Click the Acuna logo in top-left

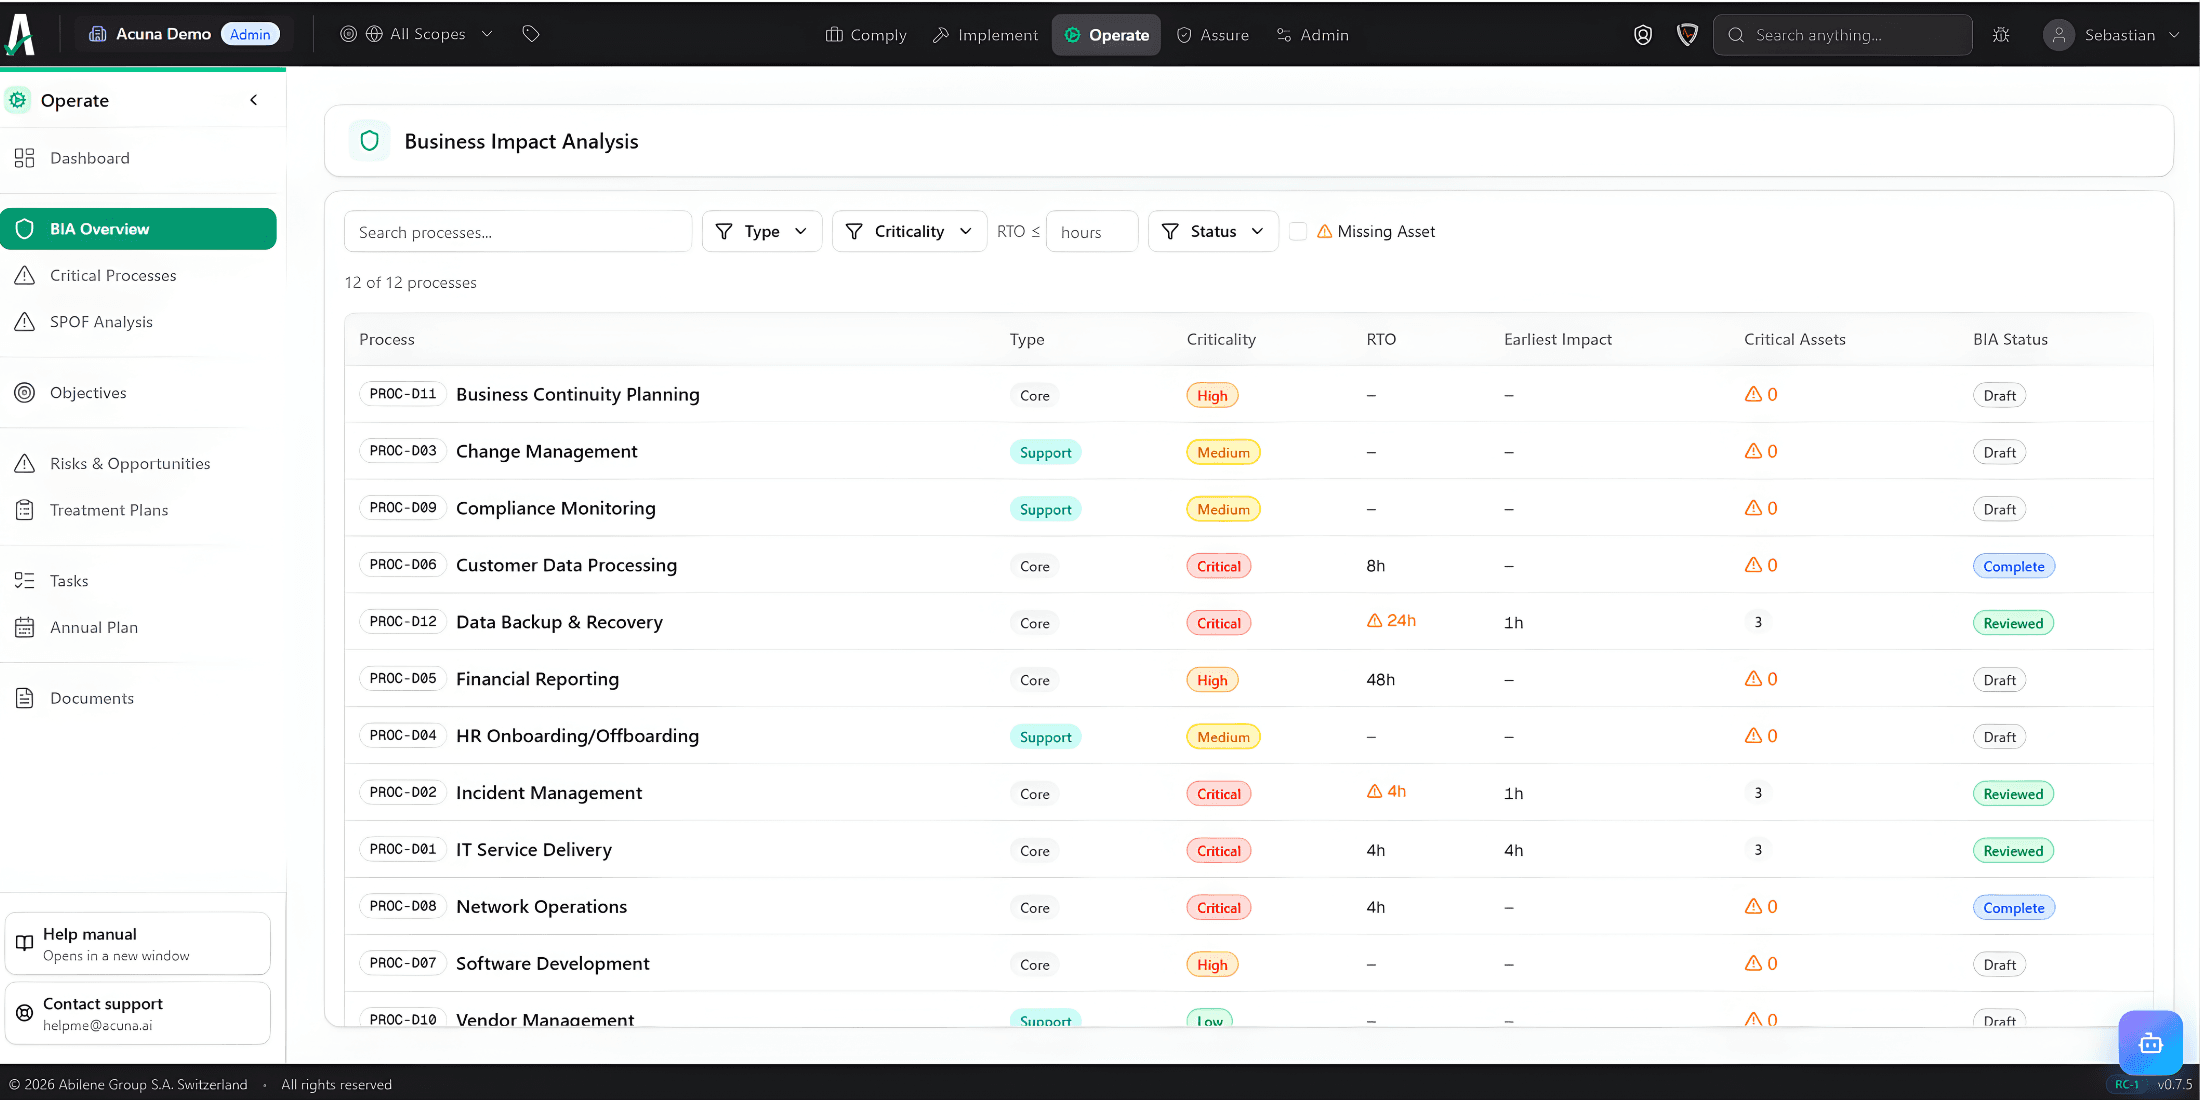coord(21,34)
